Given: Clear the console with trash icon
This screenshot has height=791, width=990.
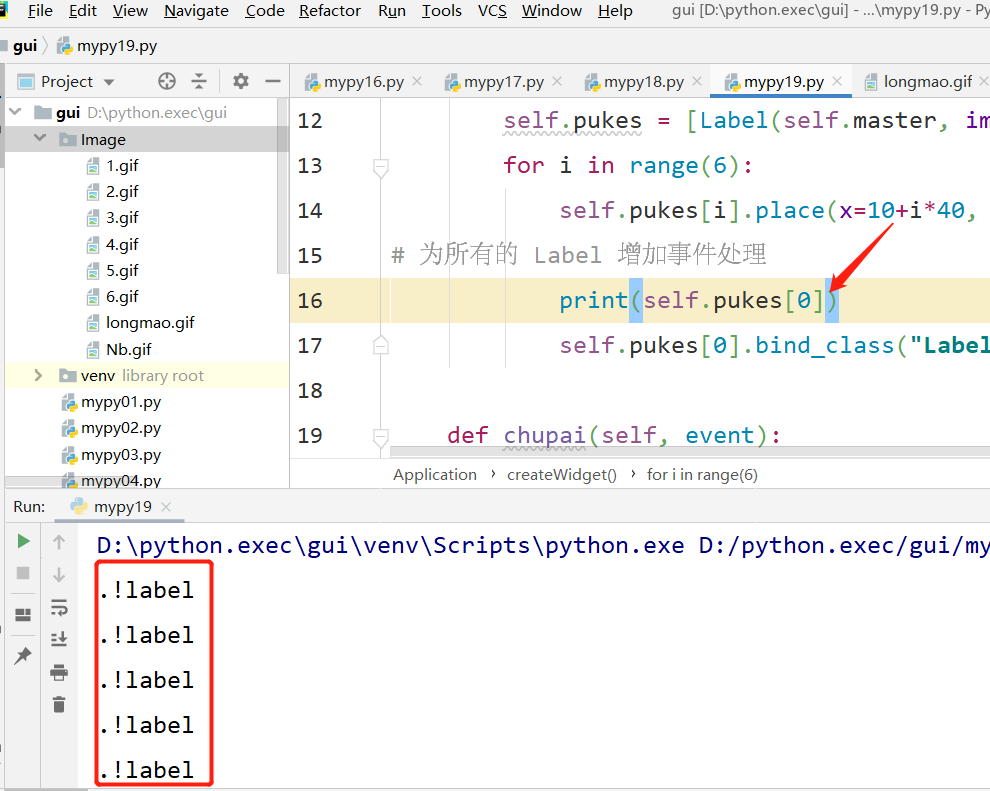Looking at the screenshot, I should tap(59, 704).
